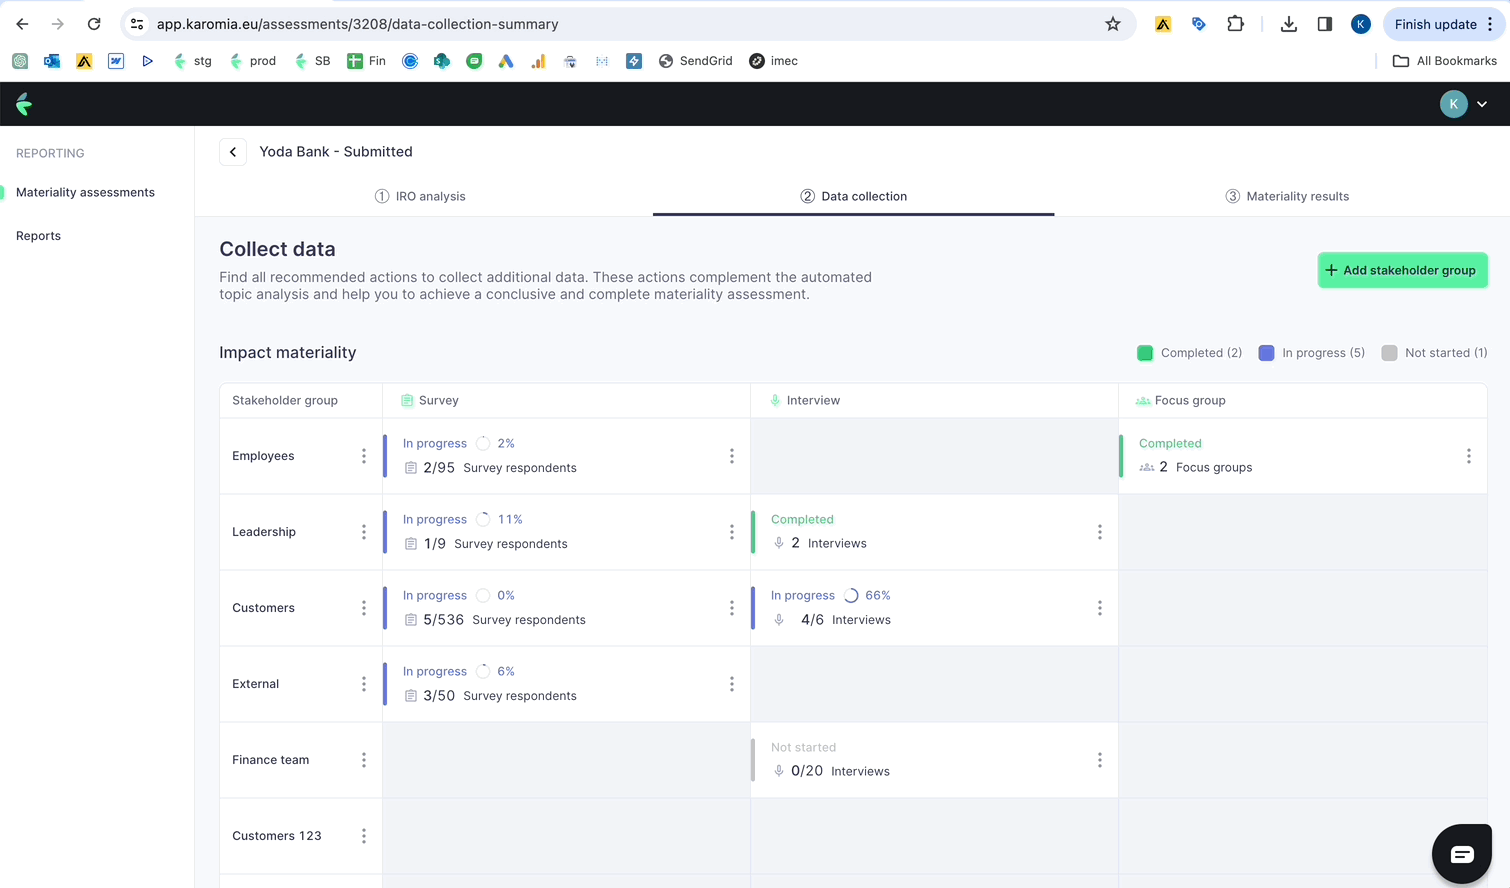Click the Focus group column header
The height and width of the screenshot is (888, 1510).
(x=1181, y=400)
